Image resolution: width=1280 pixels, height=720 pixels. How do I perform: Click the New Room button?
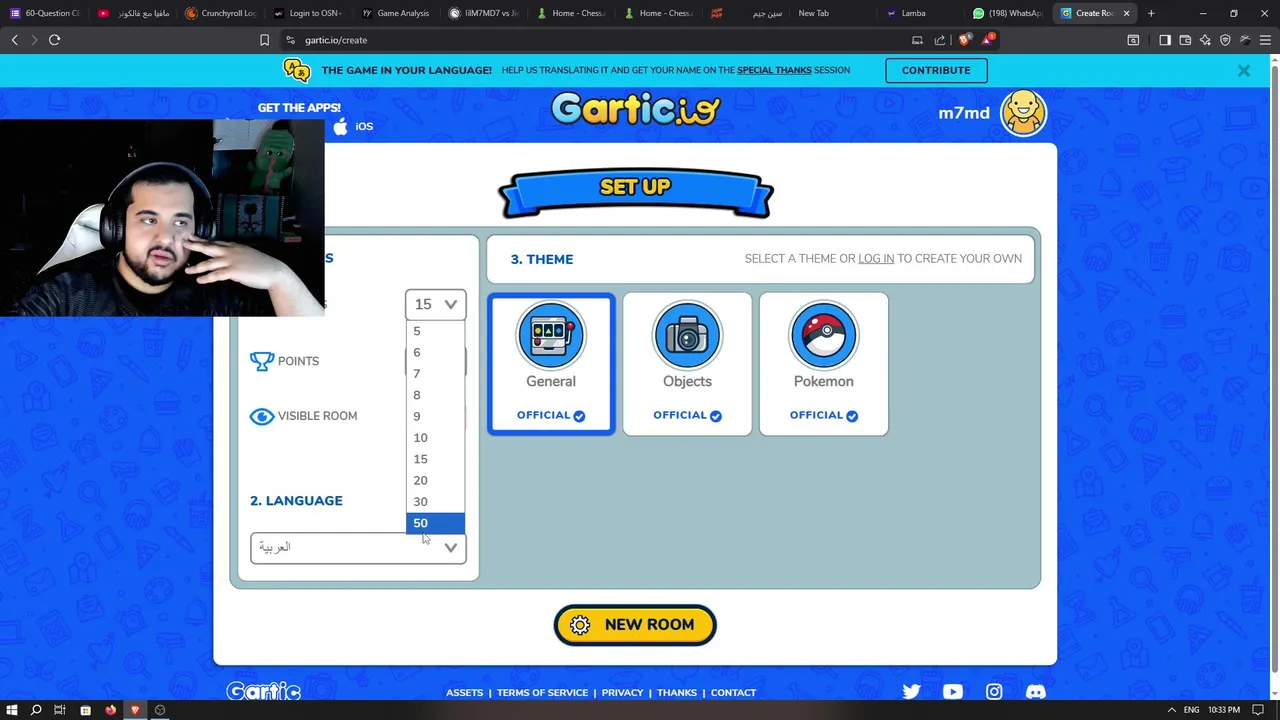(x=635, y=625)
